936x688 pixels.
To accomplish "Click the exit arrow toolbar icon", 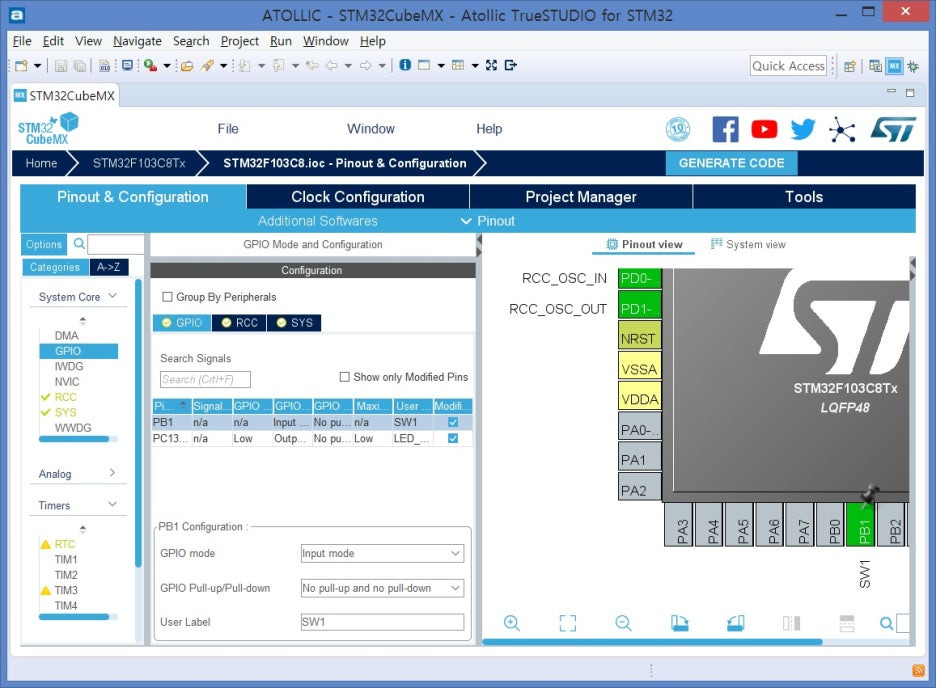I will click(x=510, y=64).
